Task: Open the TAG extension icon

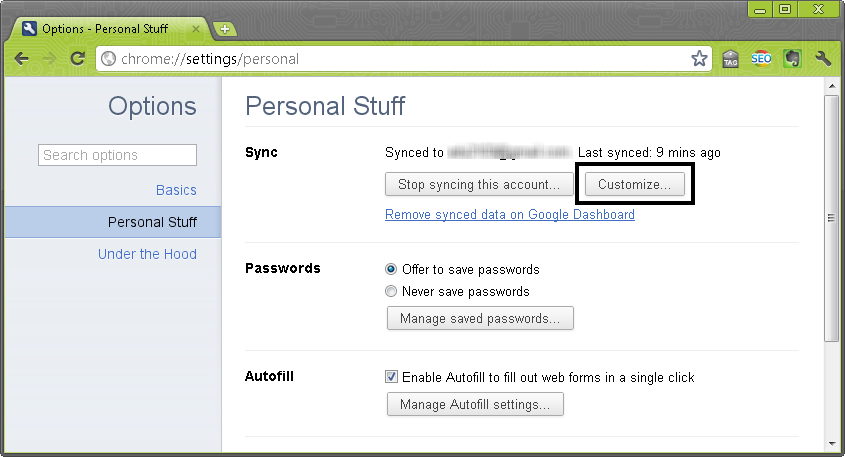Action: tap(730, 58)
